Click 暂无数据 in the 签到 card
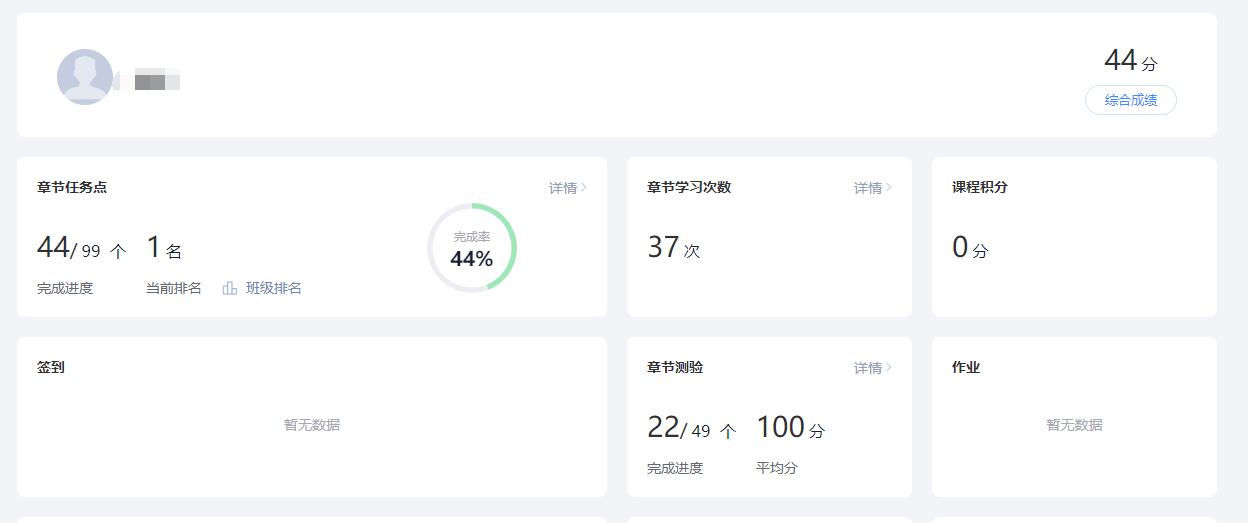This screenshot has height=523, width=1248. point(311,425)
